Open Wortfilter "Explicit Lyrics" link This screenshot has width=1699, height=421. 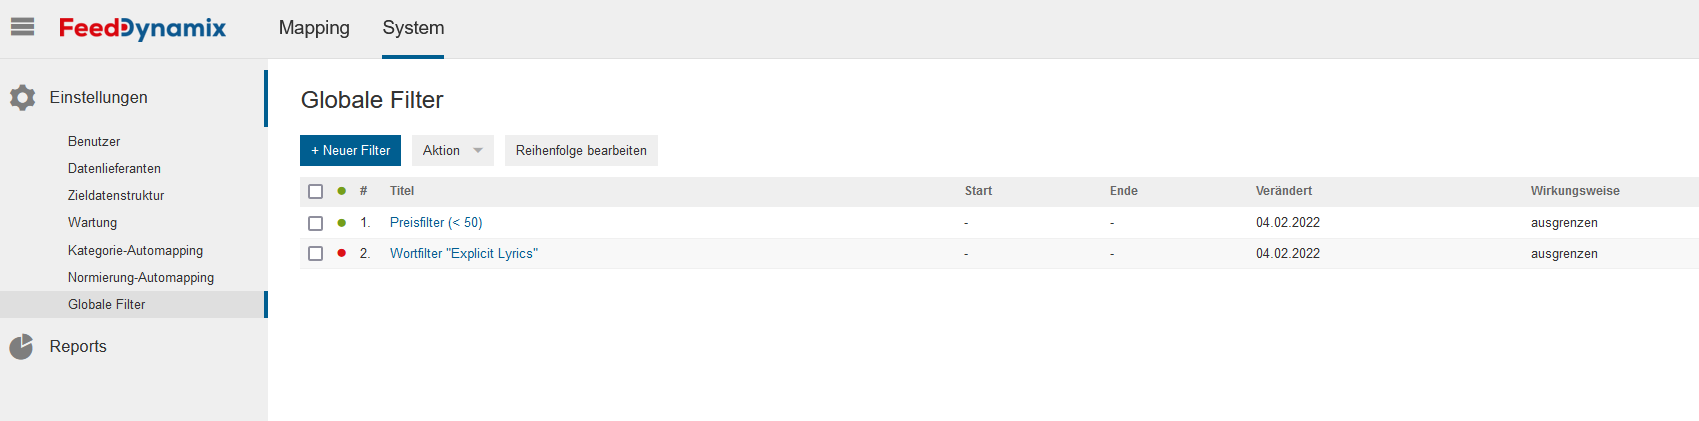pyautogui.click(x=464, y=254)
